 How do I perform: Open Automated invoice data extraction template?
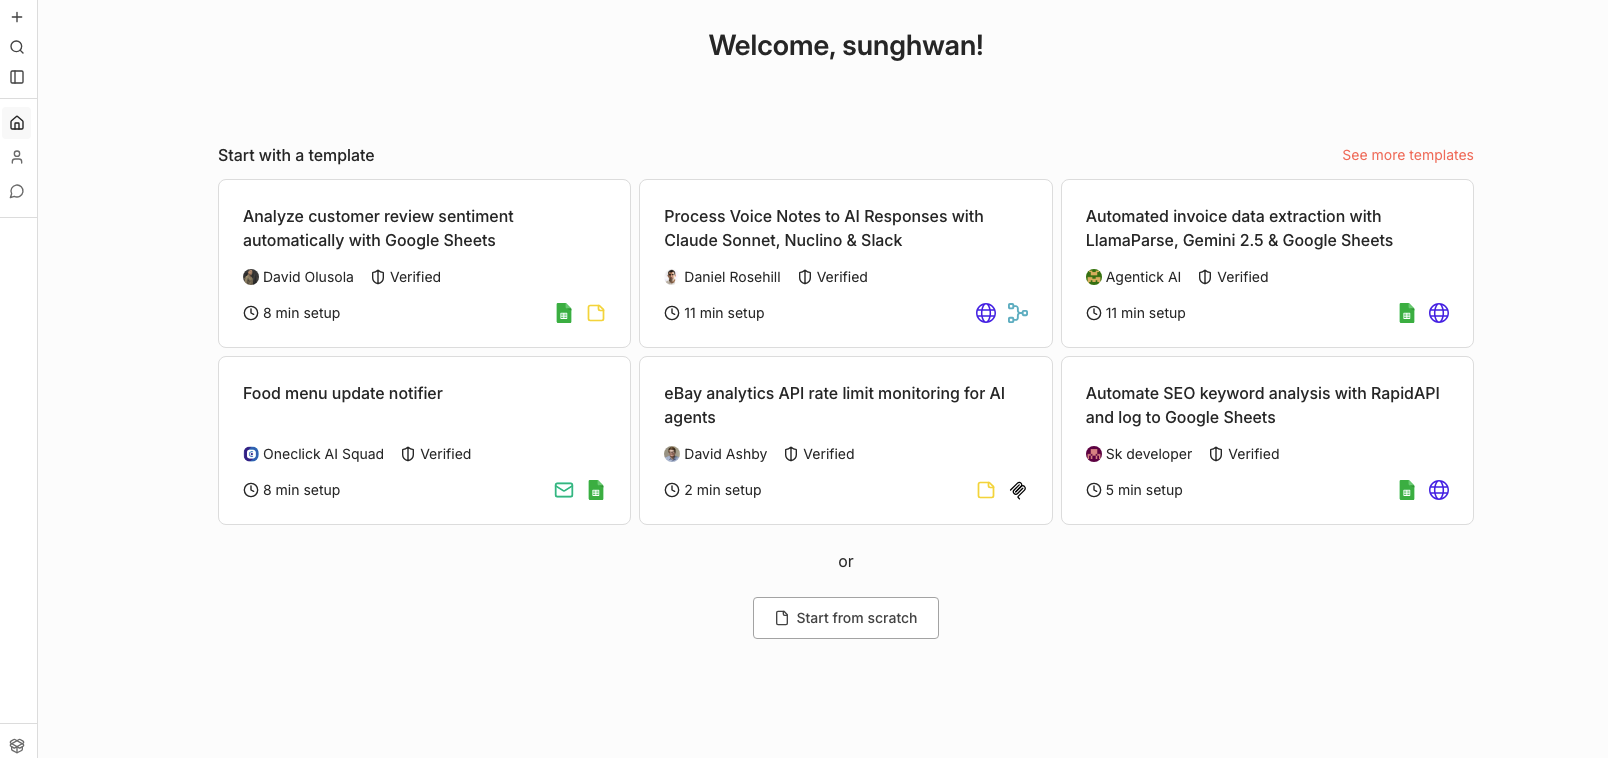pyautogui.click(x=1239, y=228)
